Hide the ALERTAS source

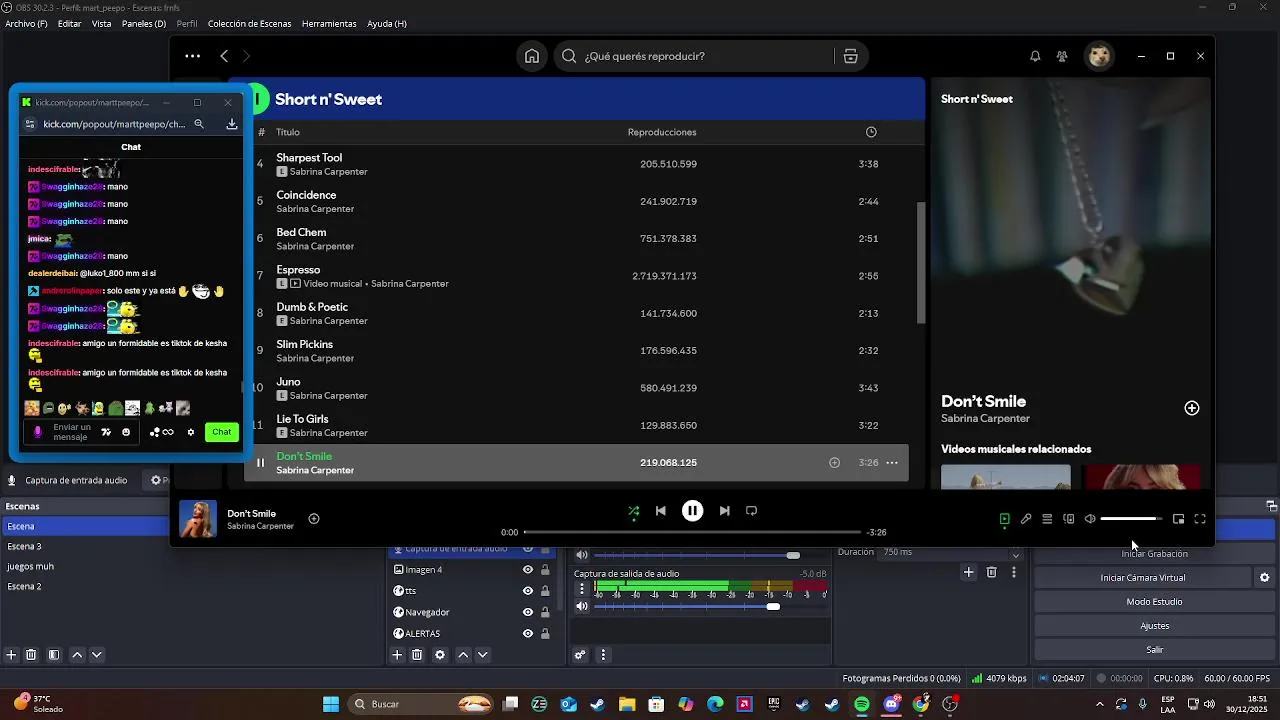tap(528, 633)
